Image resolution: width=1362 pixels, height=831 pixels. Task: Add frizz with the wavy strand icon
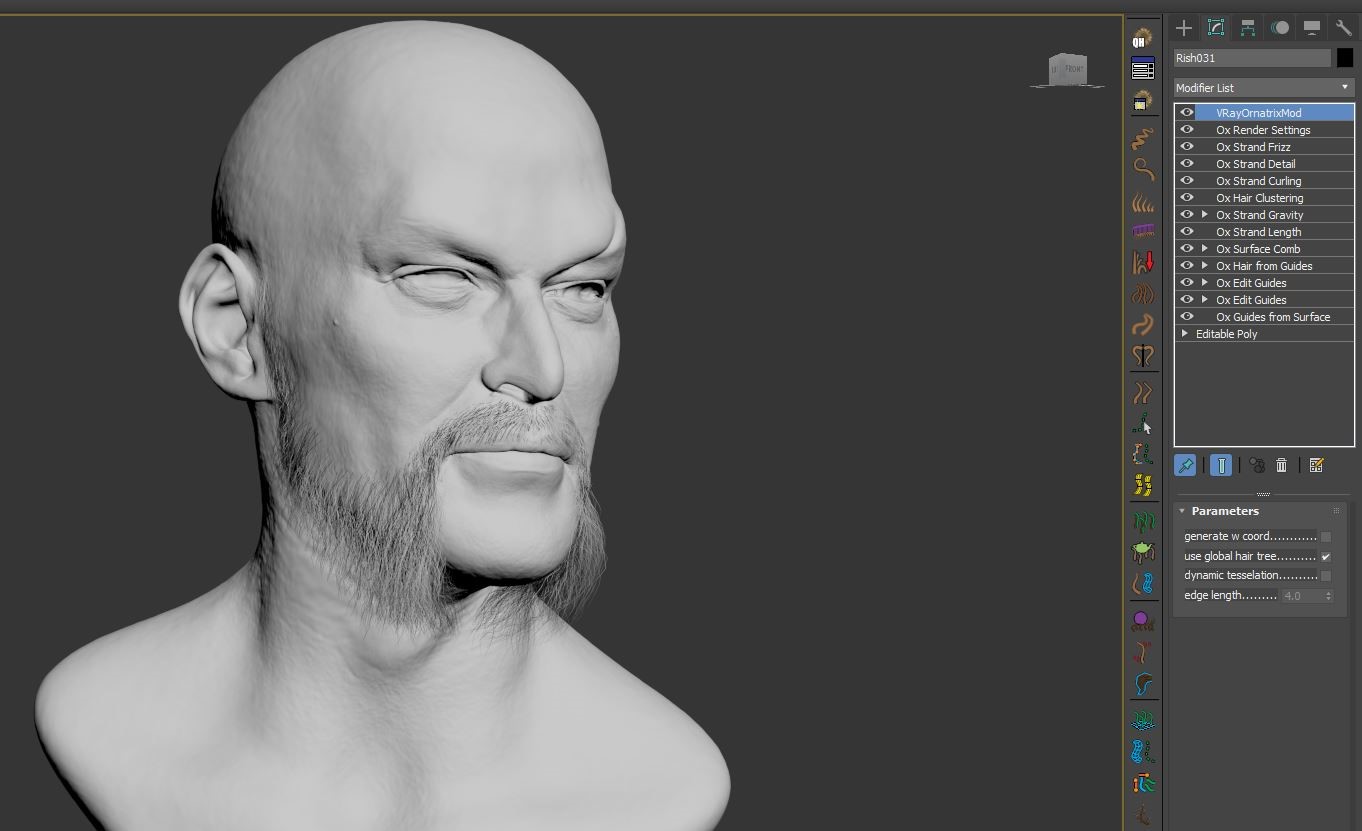[x=1142, y=138]
